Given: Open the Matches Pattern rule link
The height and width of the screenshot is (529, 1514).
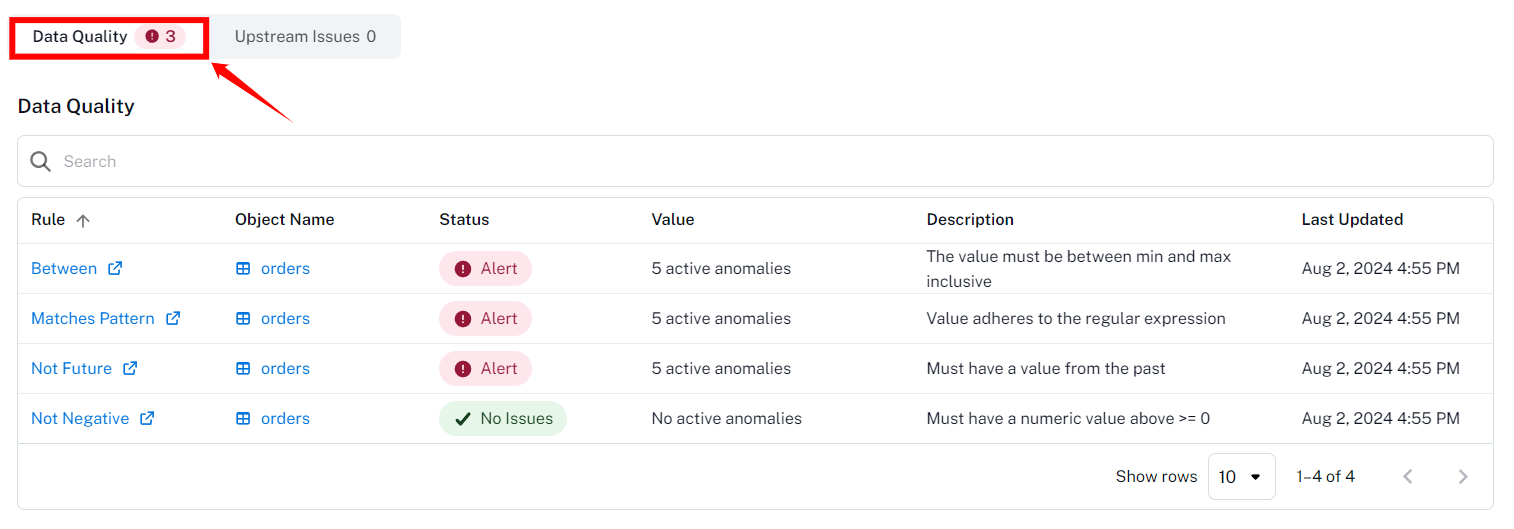Looking at the screenshot, I should [92, 318].
